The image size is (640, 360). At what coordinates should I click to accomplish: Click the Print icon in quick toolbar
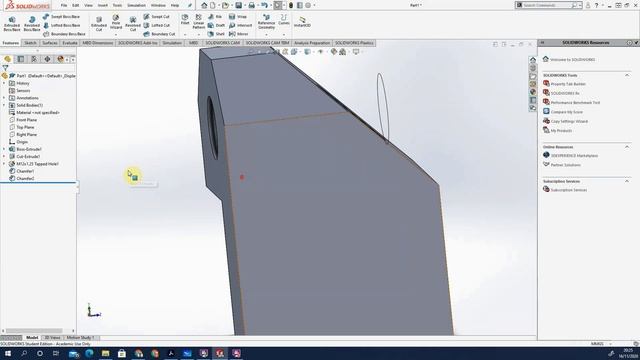[x=252, y=5]
